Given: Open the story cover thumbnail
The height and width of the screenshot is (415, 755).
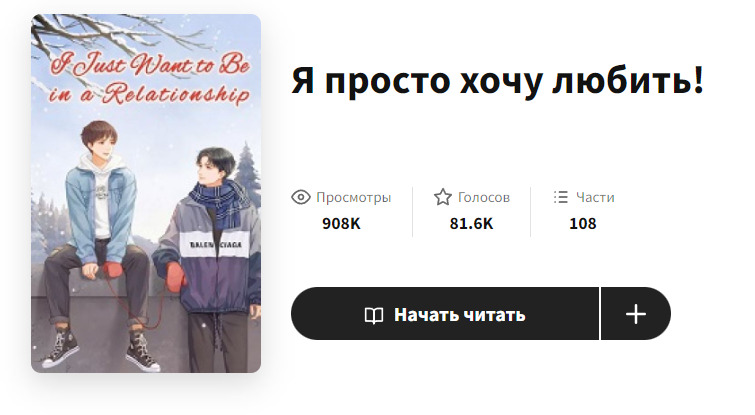Looking at the screenshot, I should tap(146, 194).
